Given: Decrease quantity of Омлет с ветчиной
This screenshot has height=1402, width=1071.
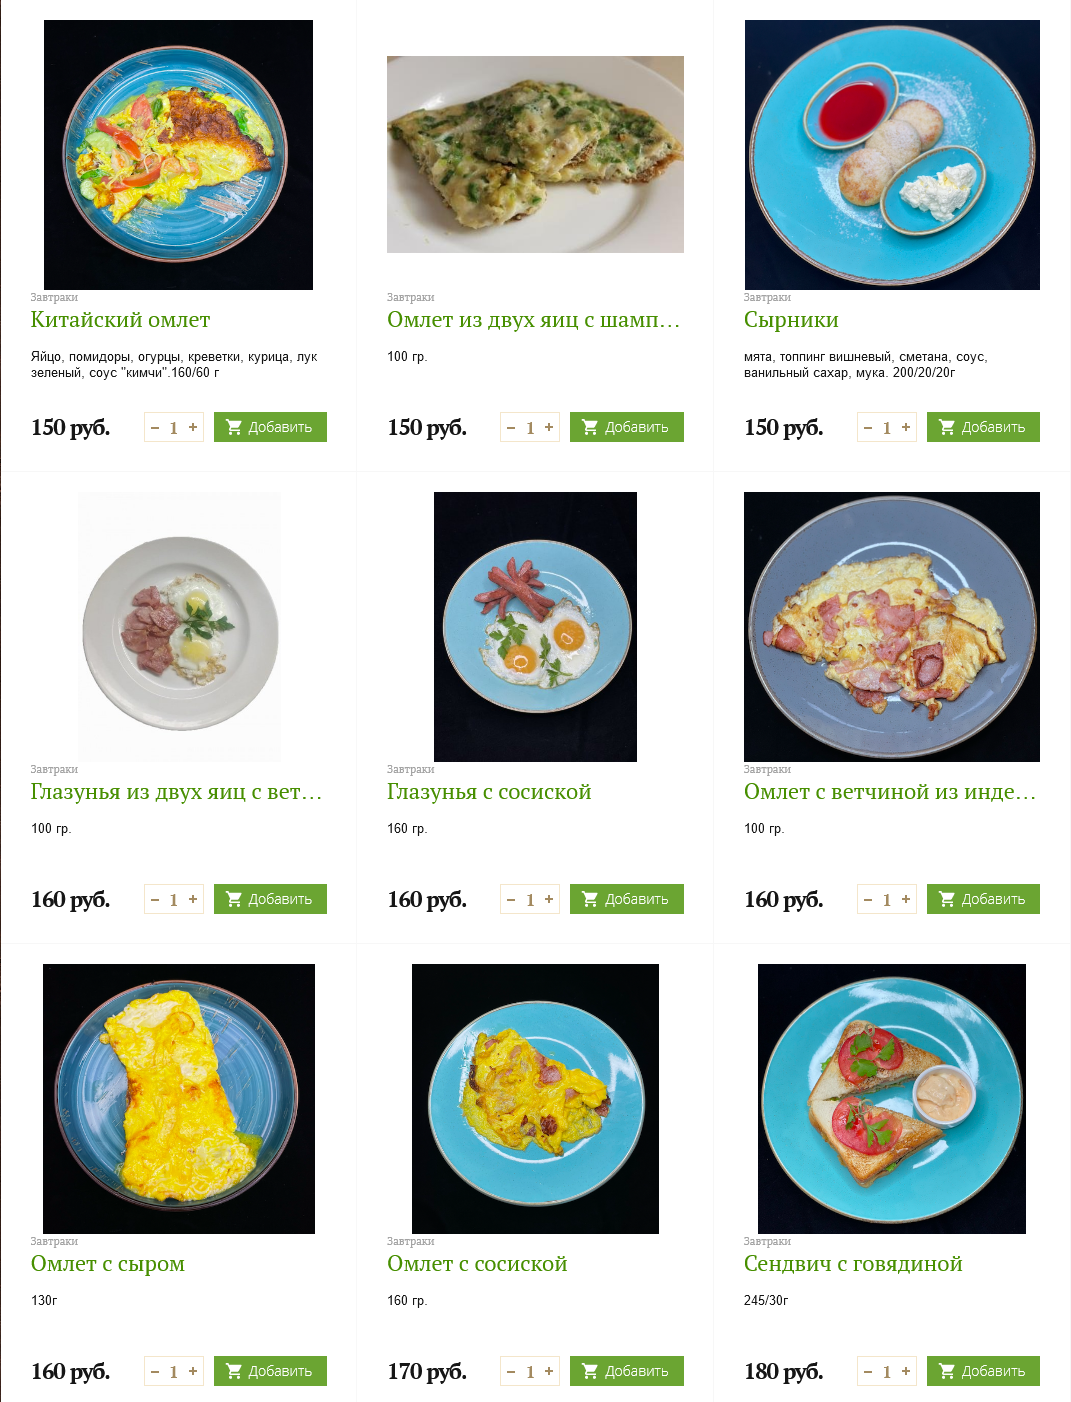Looking at the screenshot, I should coord(868,899).
